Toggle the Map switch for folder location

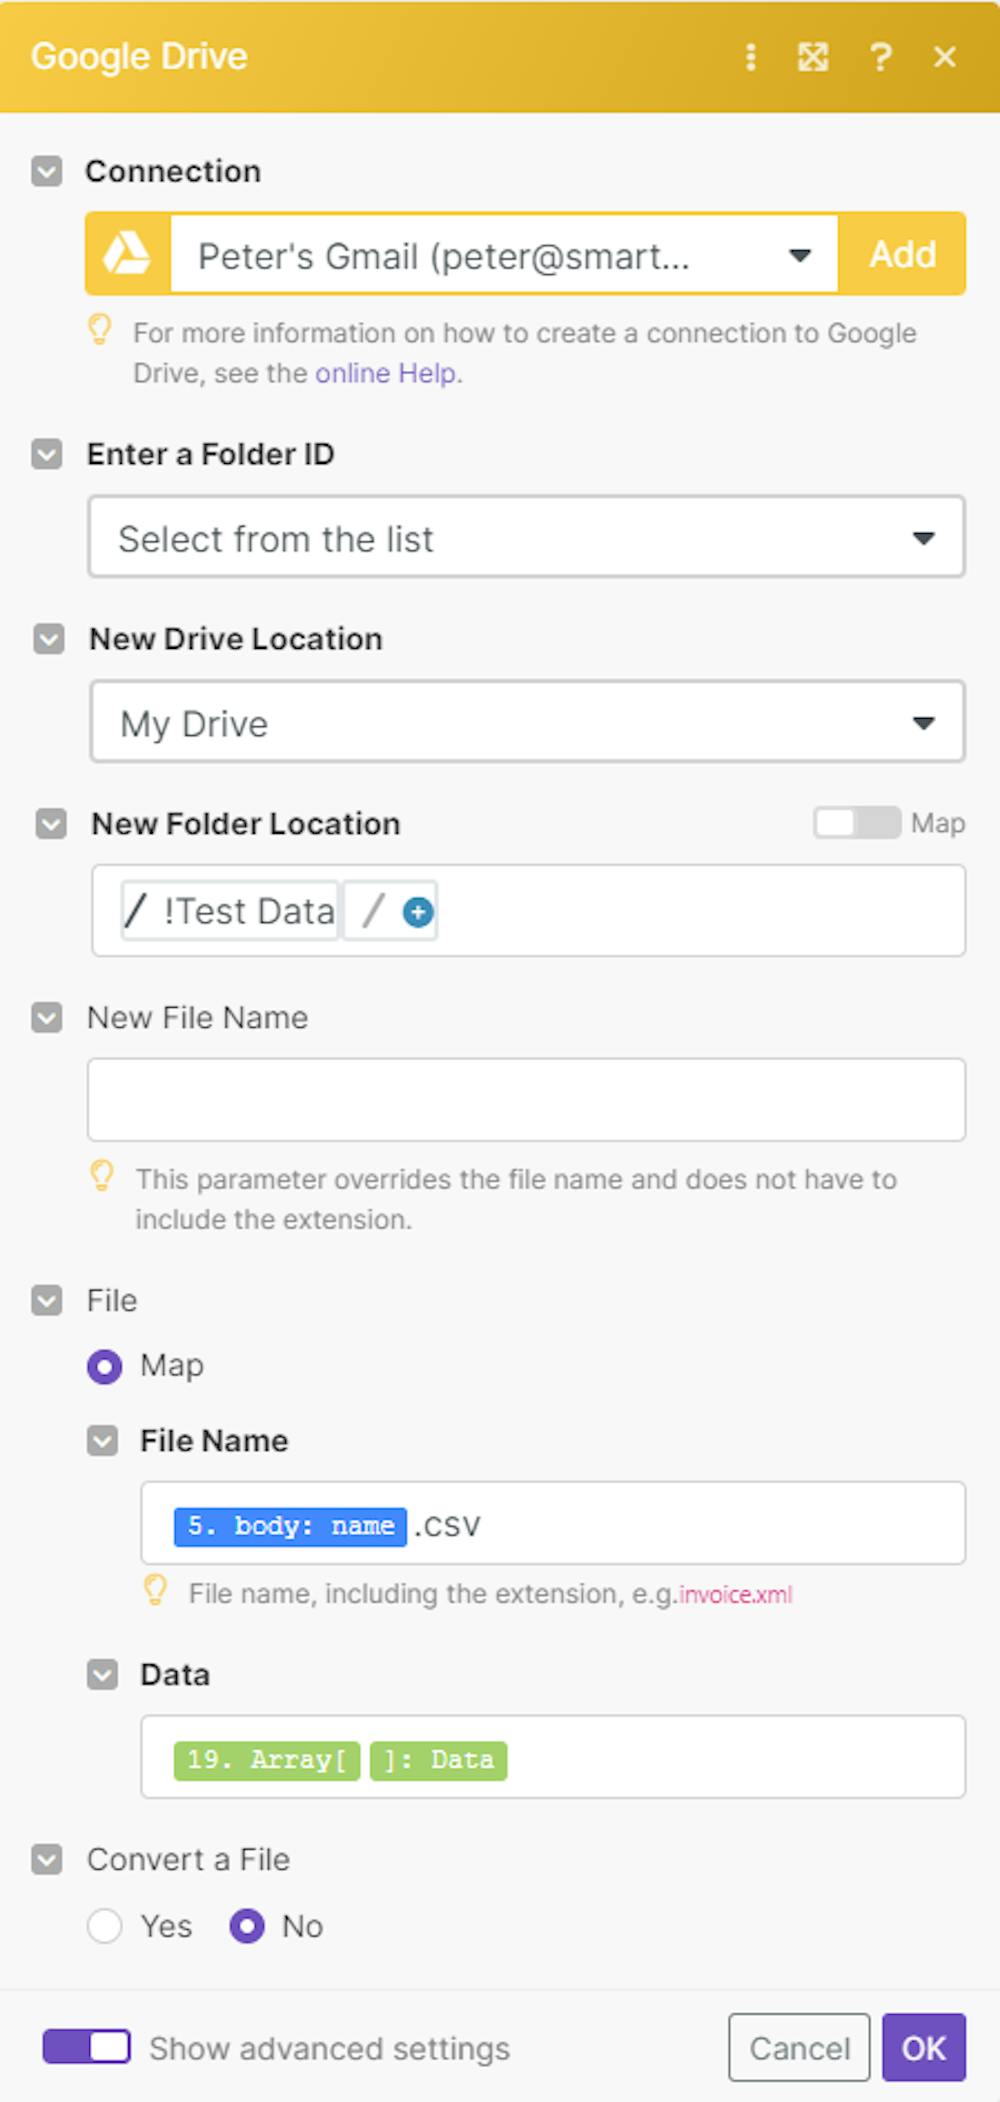tap(856, 823)
